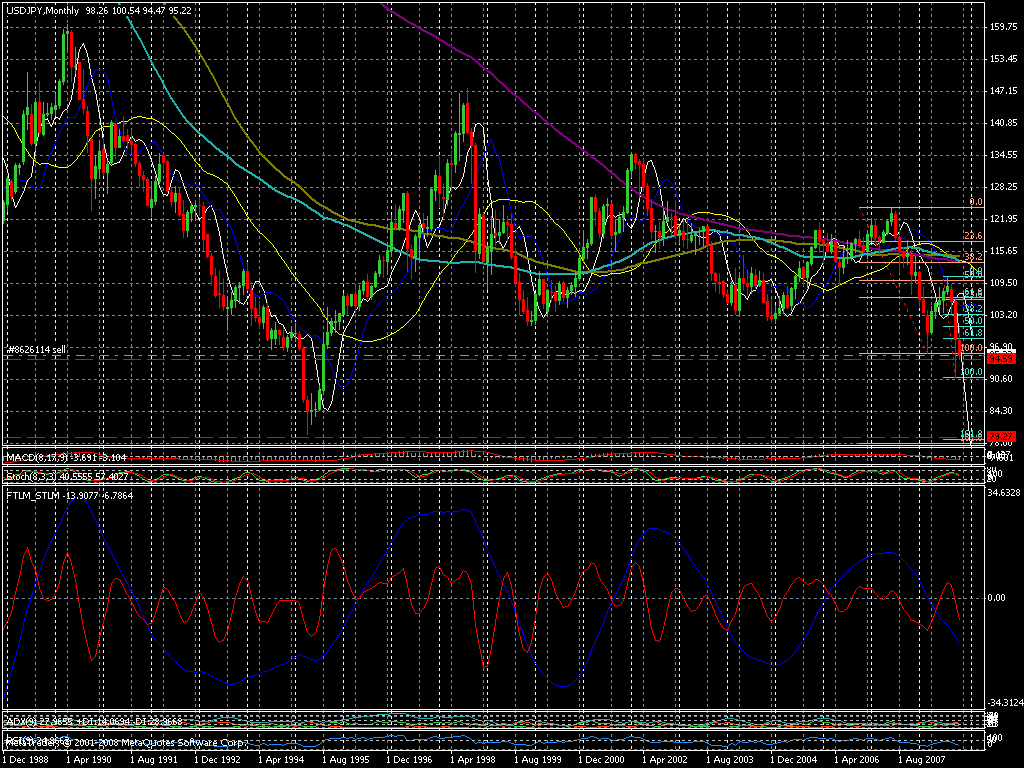Screen dimensions: 1024x768
Task: Click the 1 Apr 2002 date label
Action: [665, 760]
